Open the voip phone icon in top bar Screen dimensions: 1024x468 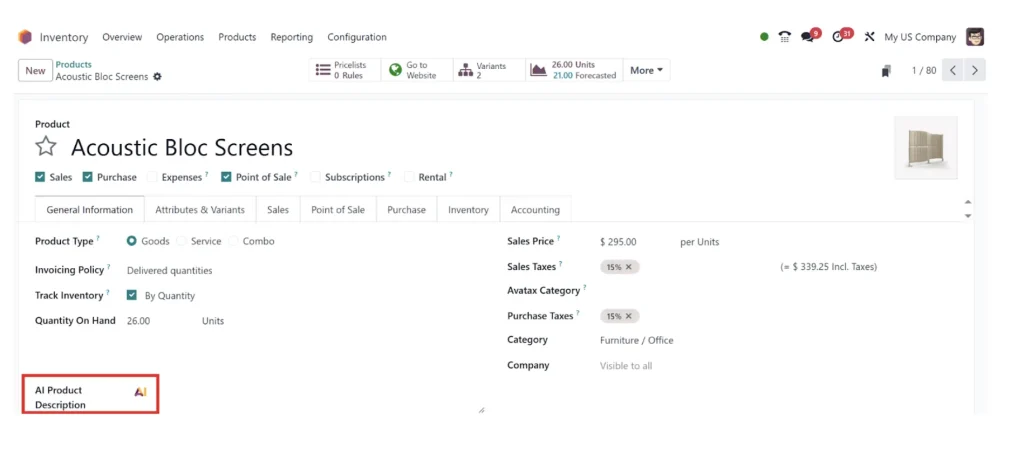pyautogui.click(x=785, y=37)
